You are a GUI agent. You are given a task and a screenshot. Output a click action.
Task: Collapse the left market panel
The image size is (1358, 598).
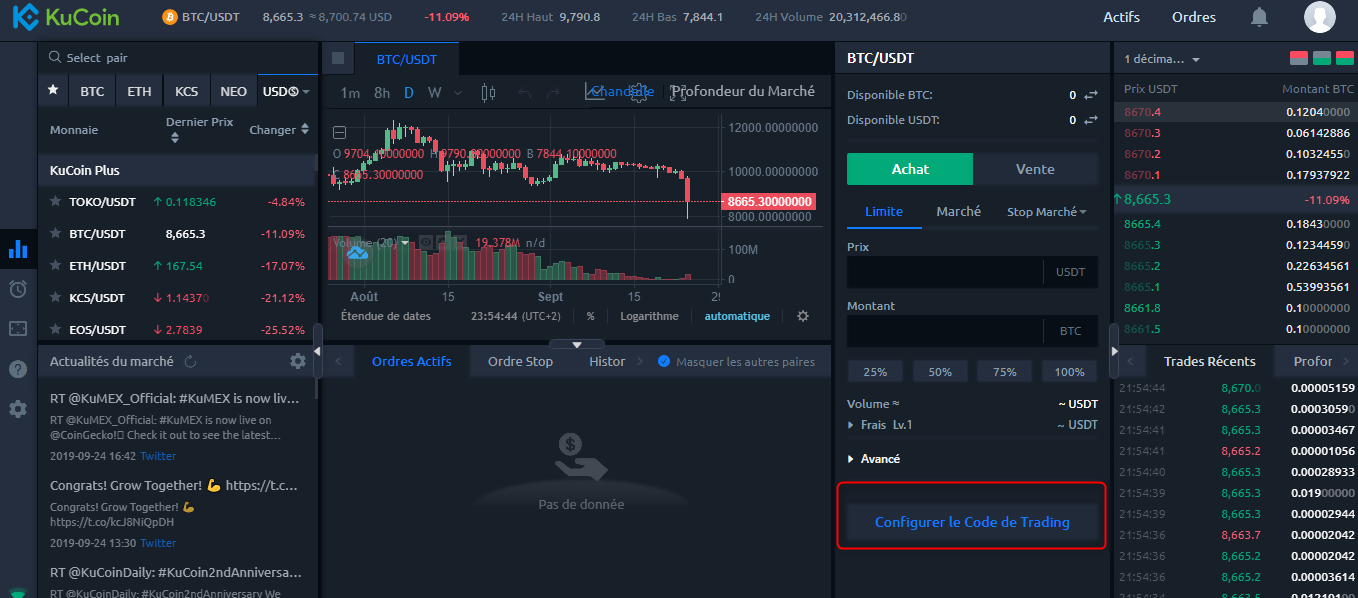[318, 351]
